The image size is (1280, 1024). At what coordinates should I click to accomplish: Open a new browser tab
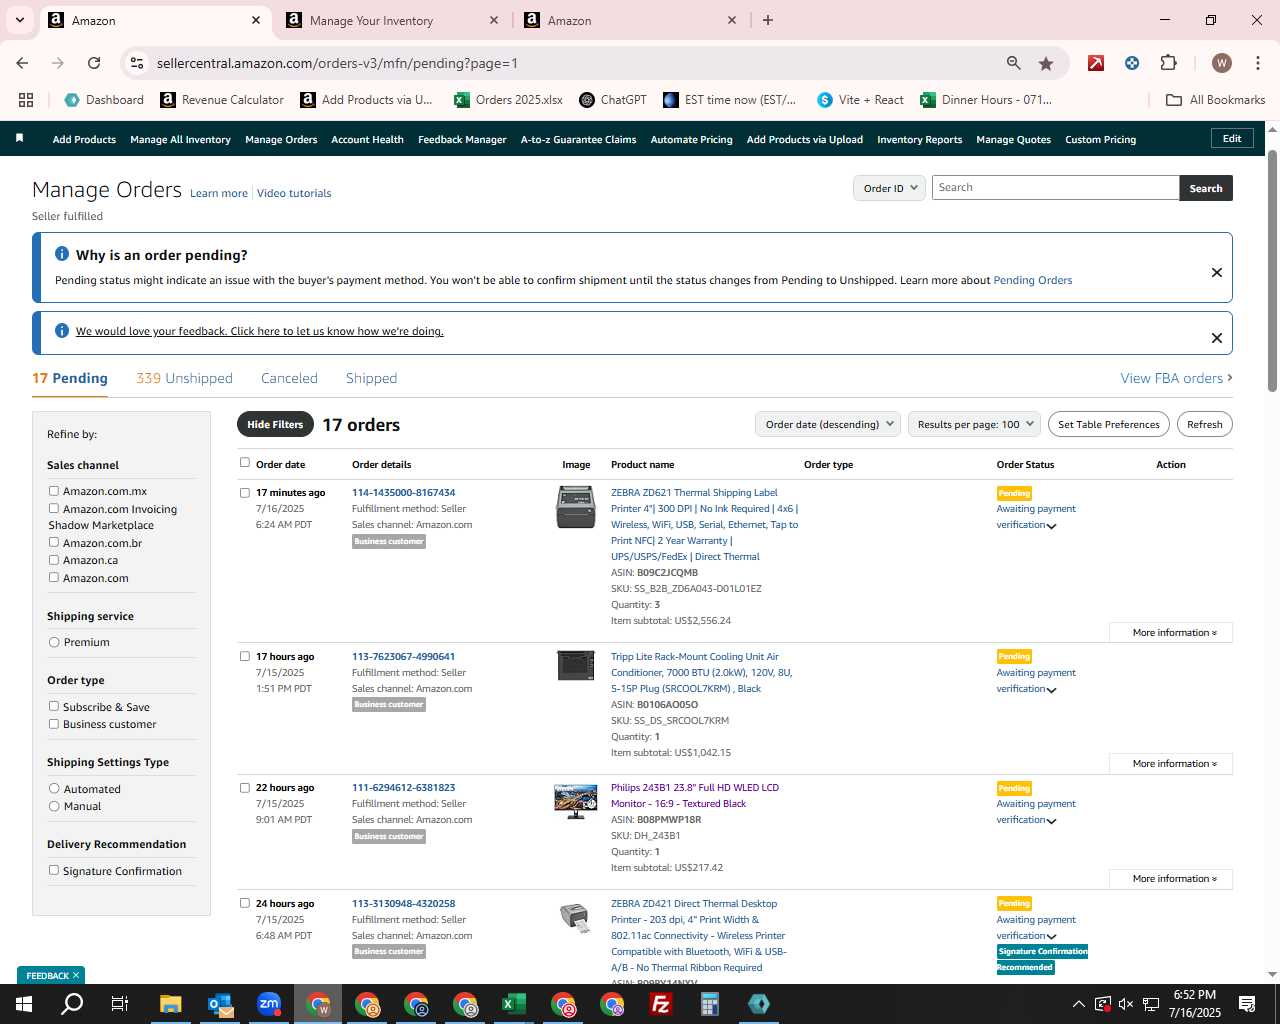click(x=768, y=20)
